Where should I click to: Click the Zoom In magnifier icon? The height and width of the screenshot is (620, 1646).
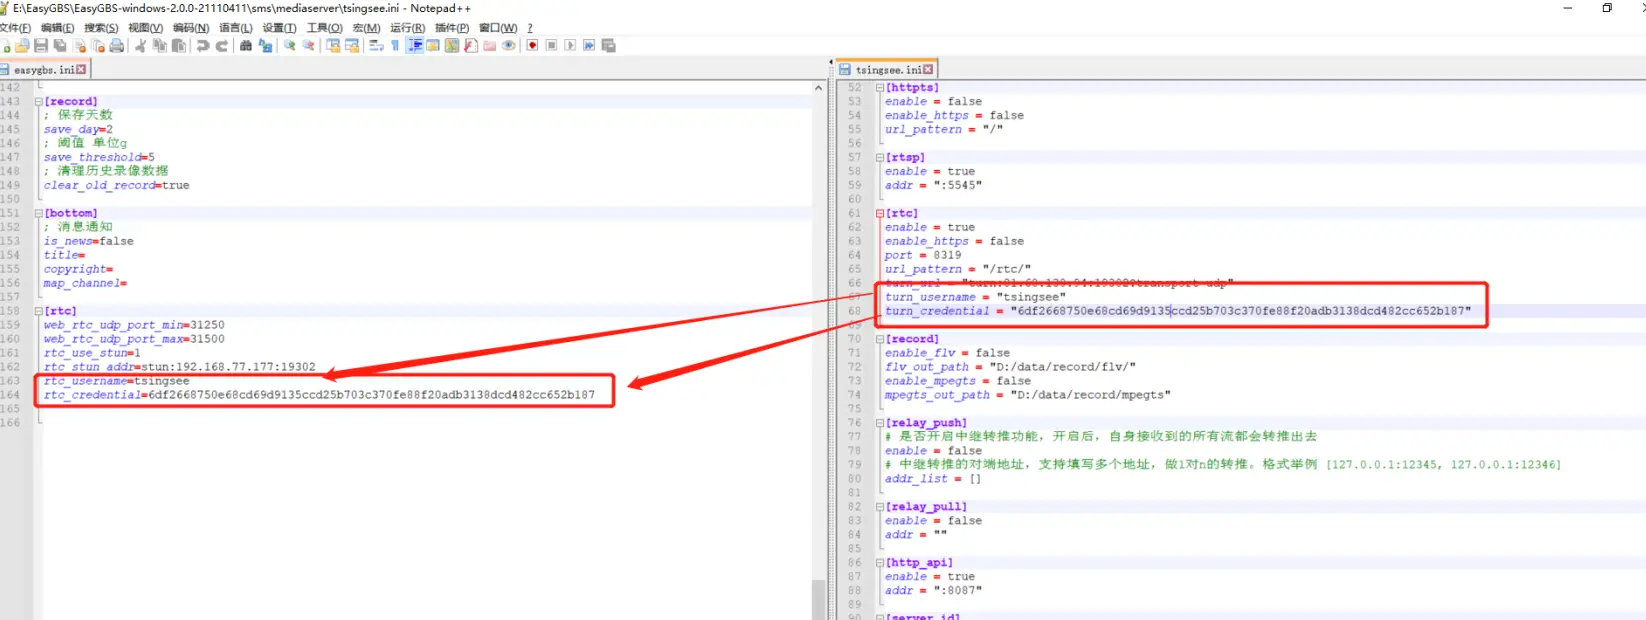[x=290, y=45]
